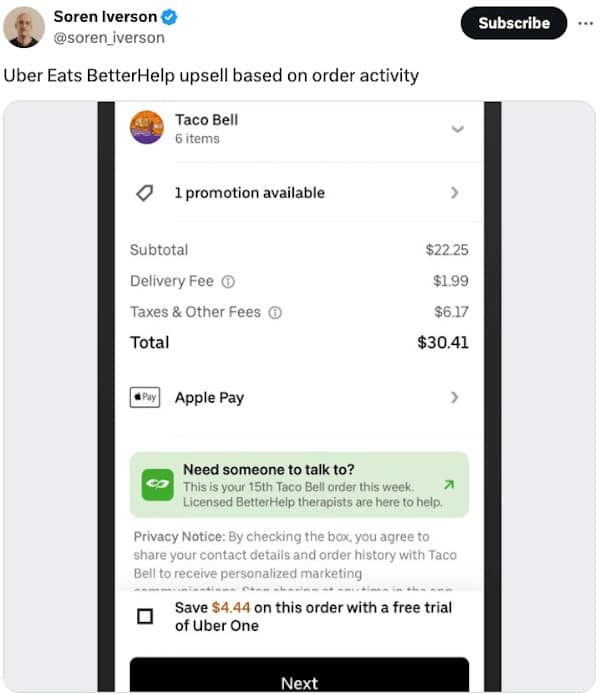Click the Soren Iverson display name

tap(104, 17)
